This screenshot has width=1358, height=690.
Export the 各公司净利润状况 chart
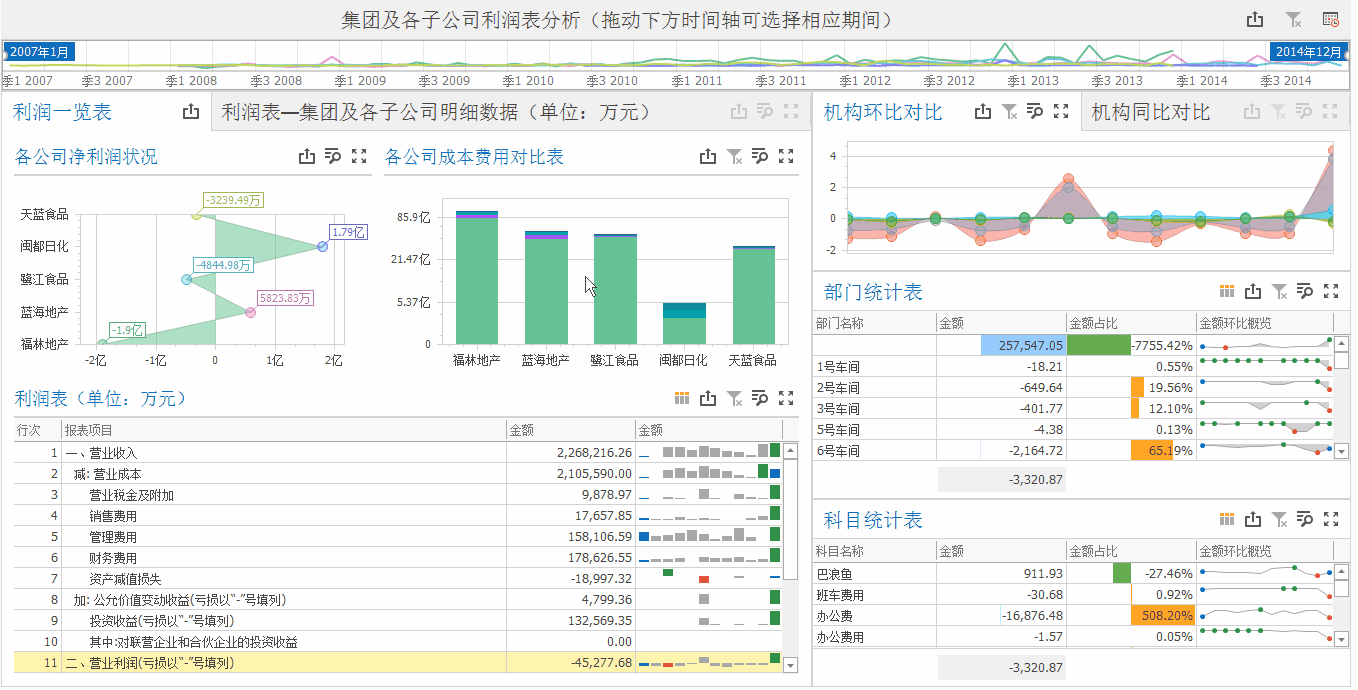[x=307, y=156]
